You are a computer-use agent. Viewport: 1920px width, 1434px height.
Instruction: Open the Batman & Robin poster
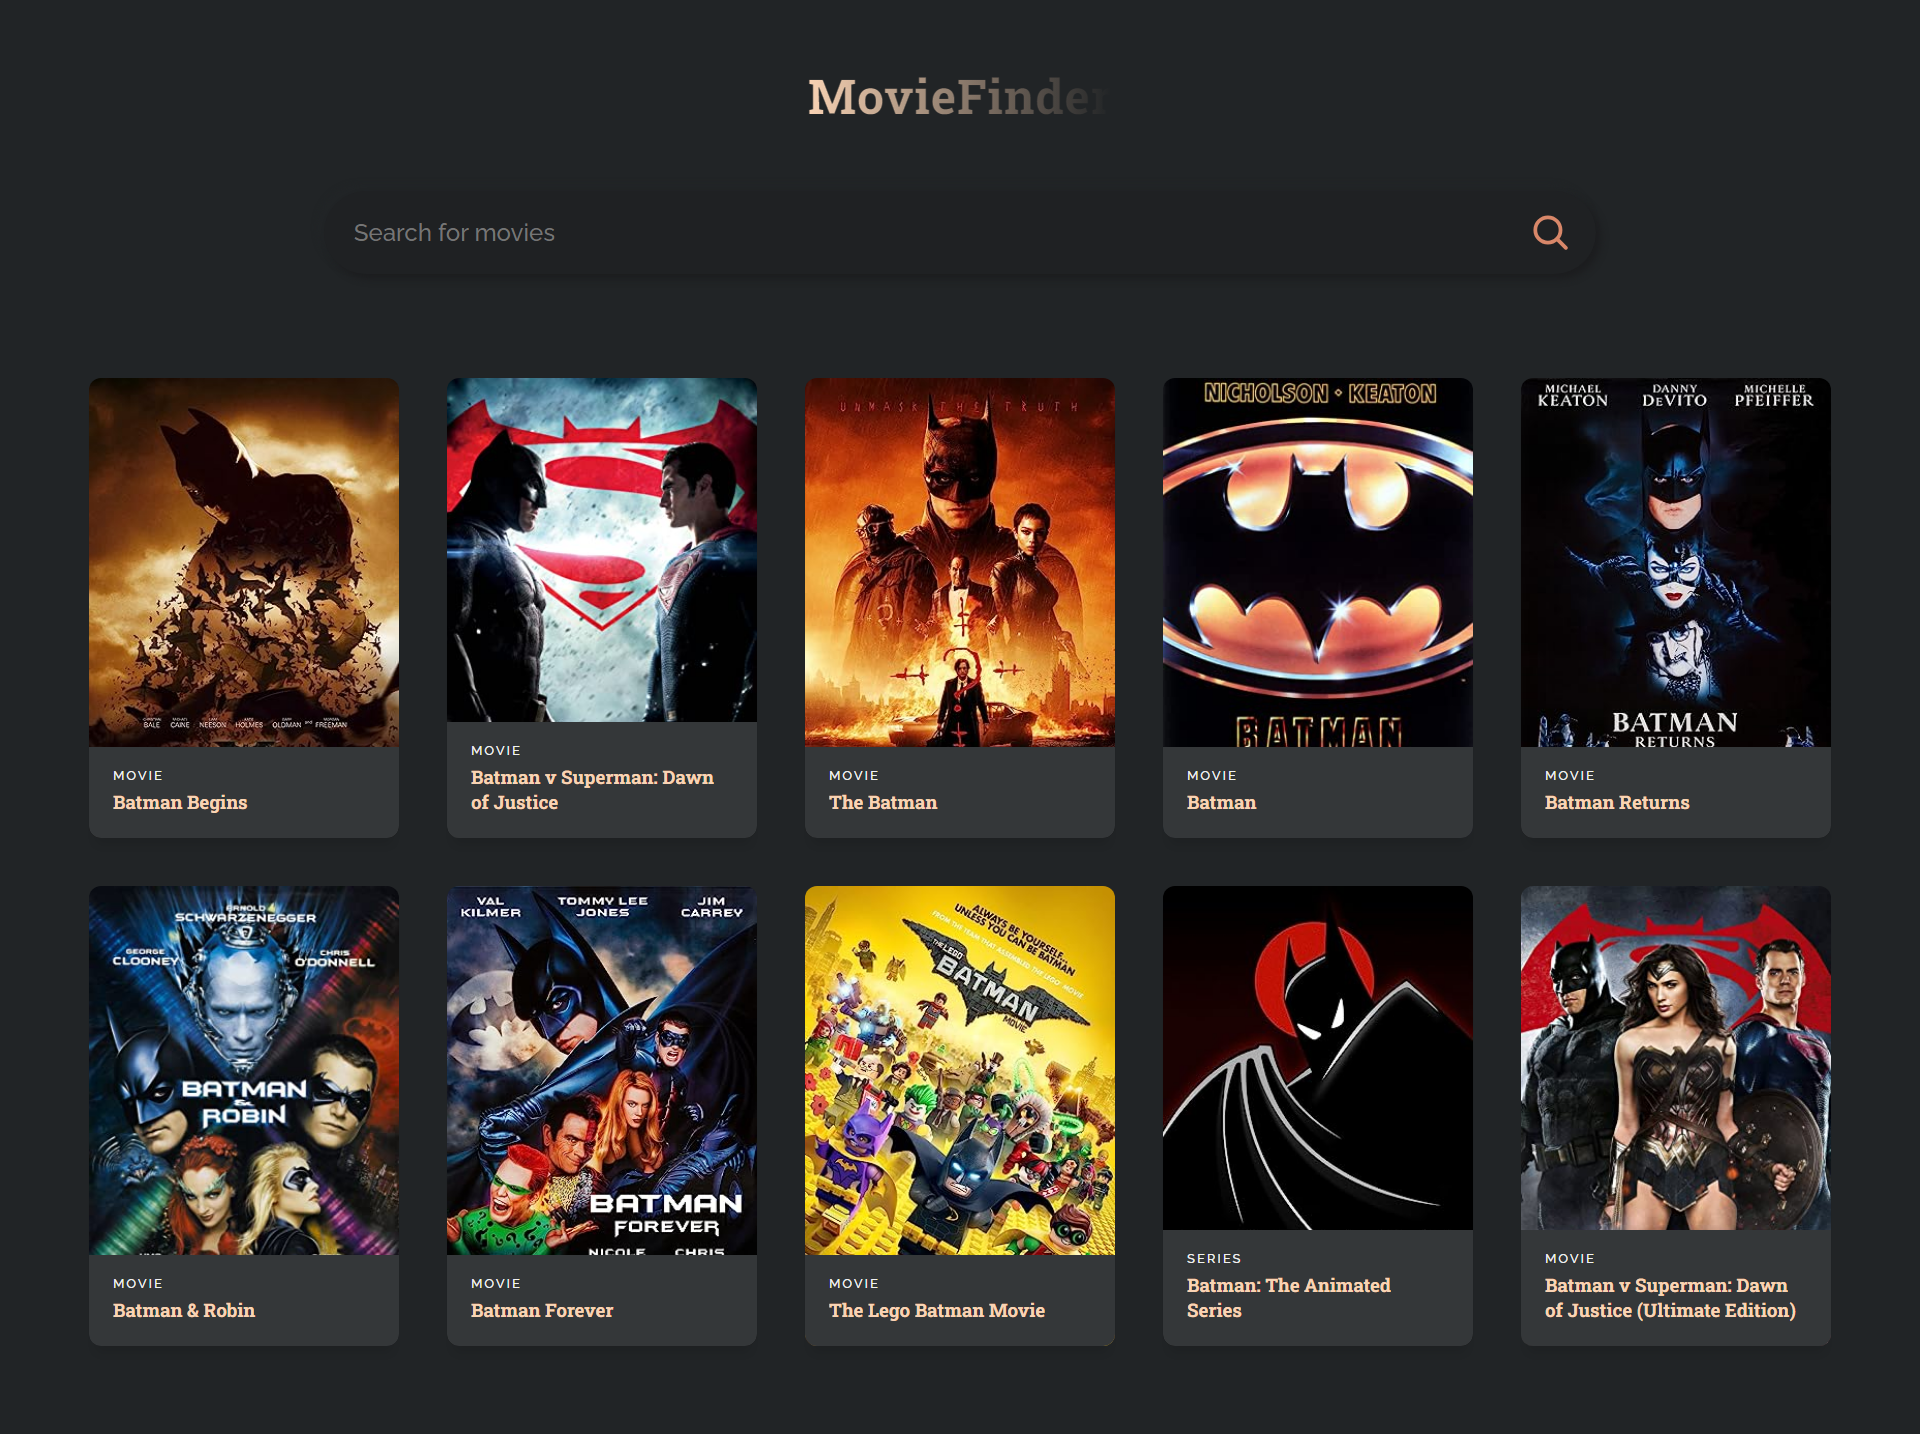[243, 1070]
